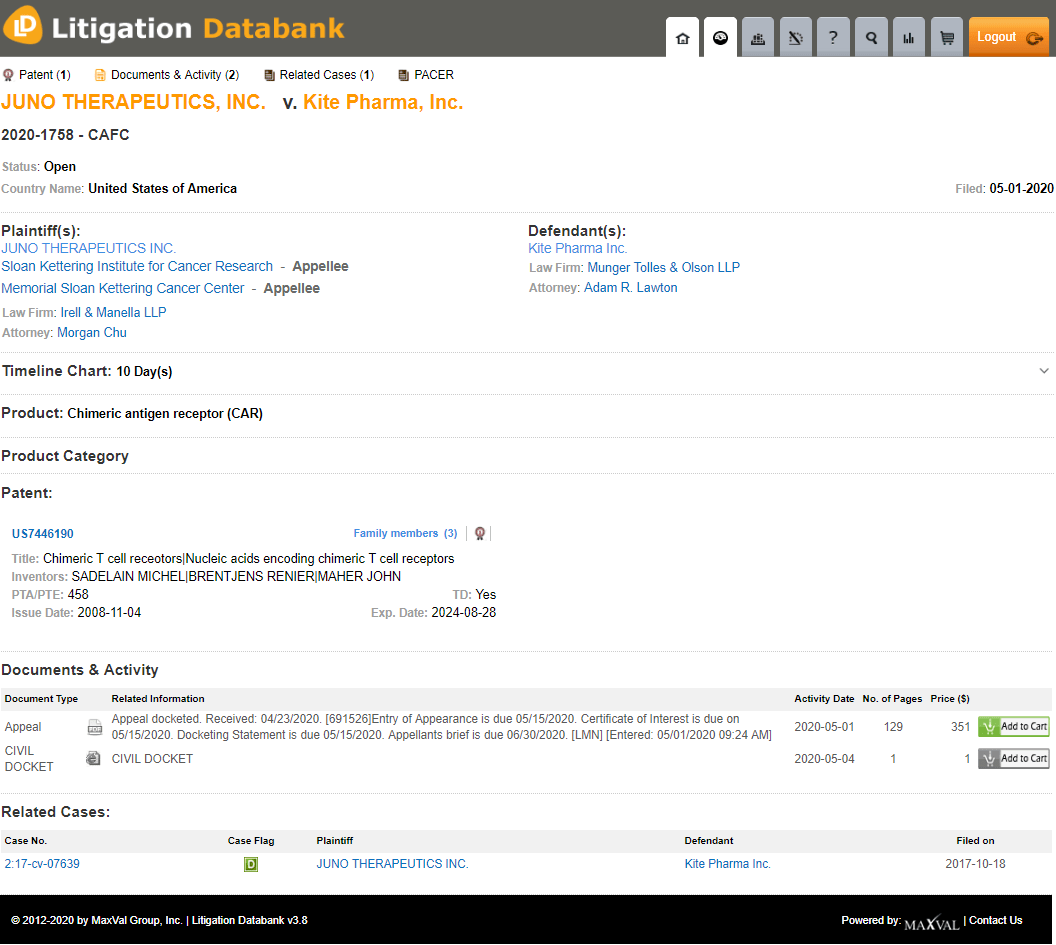
Task: Click JUNO THERAPEUTICS, INC. in case title
Action: 133,102
